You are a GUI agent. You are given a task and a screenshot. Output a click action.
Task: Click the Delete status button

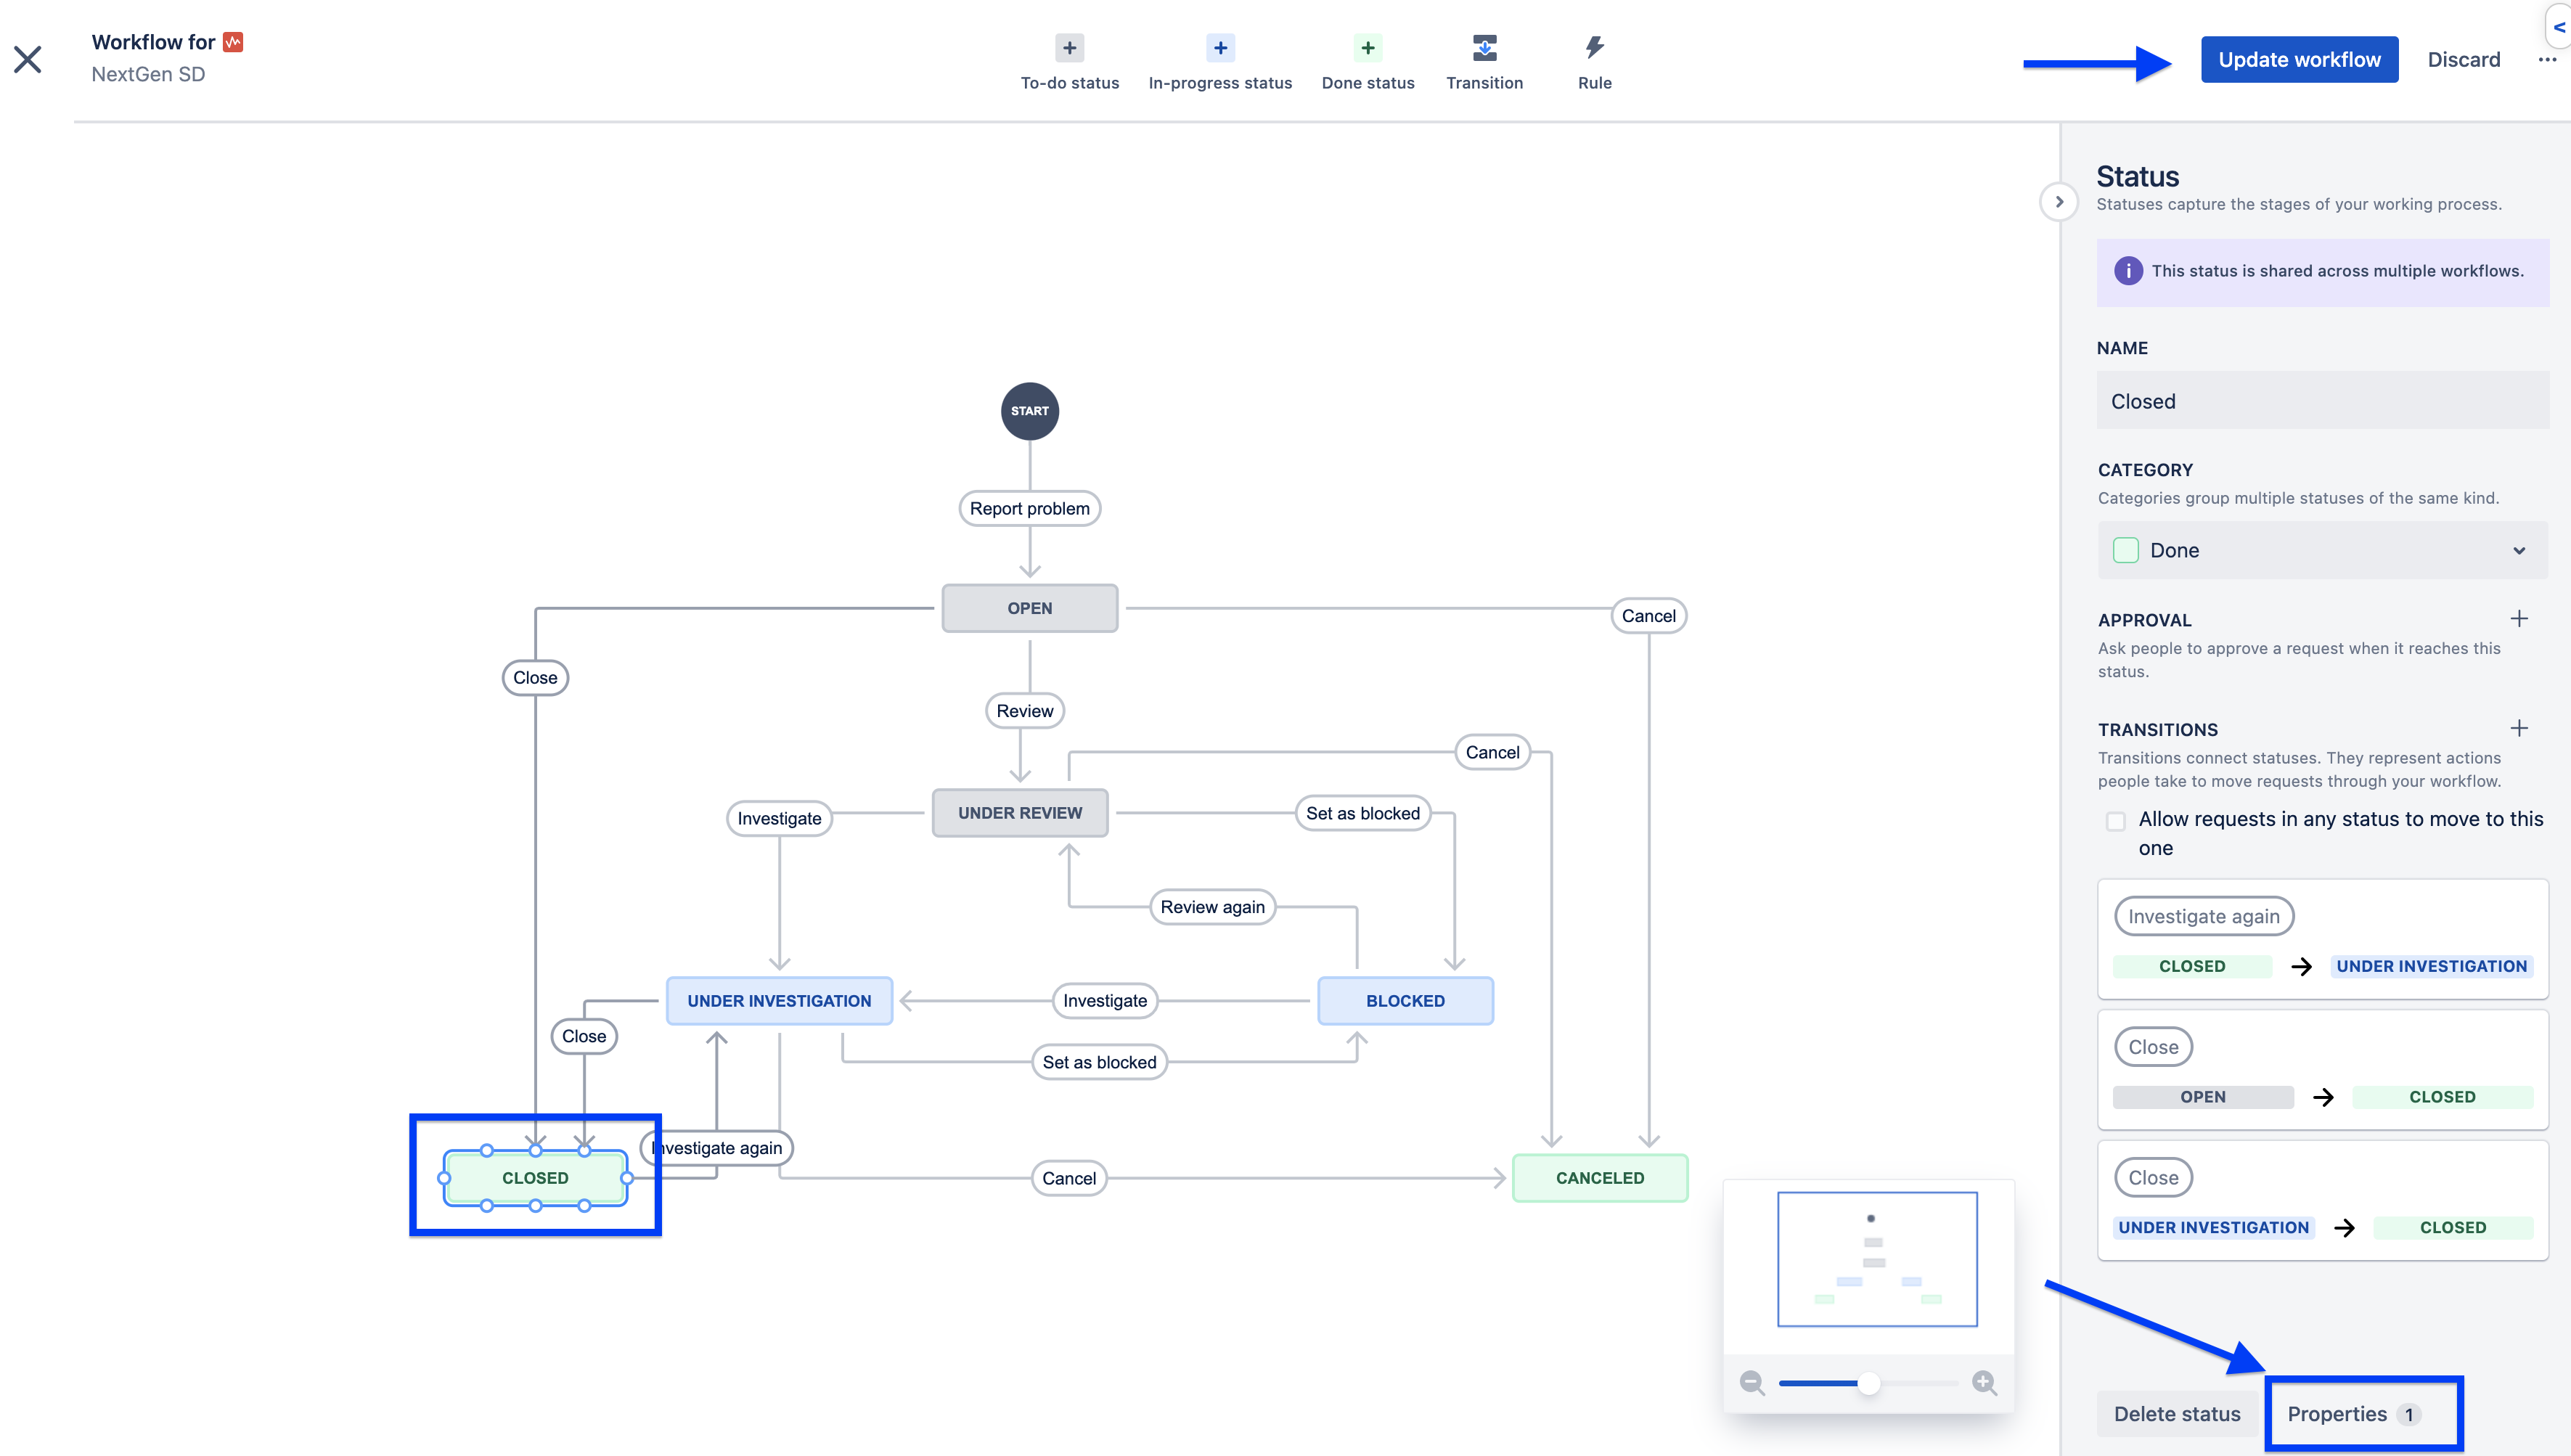coord(2174,1412)
